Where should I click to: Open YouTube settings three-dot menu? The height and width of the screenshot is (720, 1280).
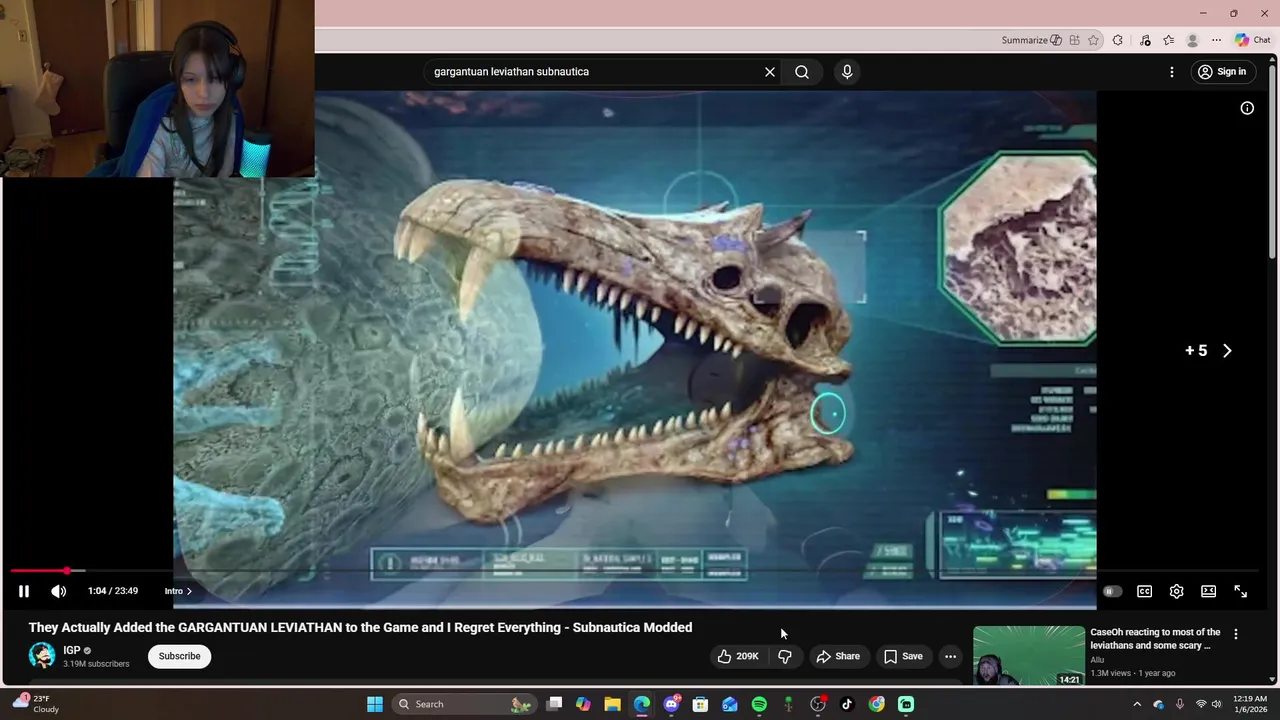pos(1172,72)
